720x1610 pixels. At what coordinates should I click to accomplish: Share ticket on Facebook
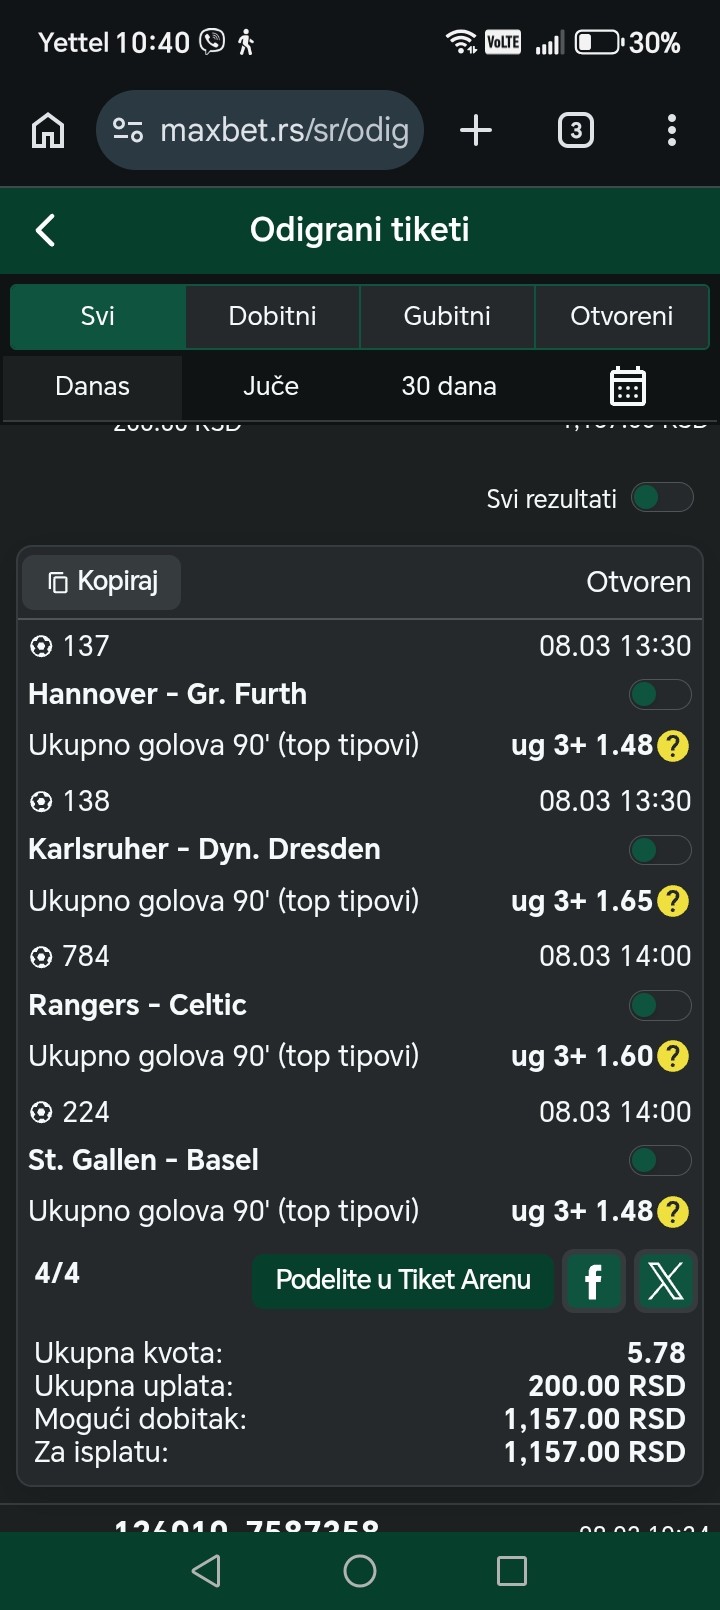pyautogui.click(x=593, y=1280)
